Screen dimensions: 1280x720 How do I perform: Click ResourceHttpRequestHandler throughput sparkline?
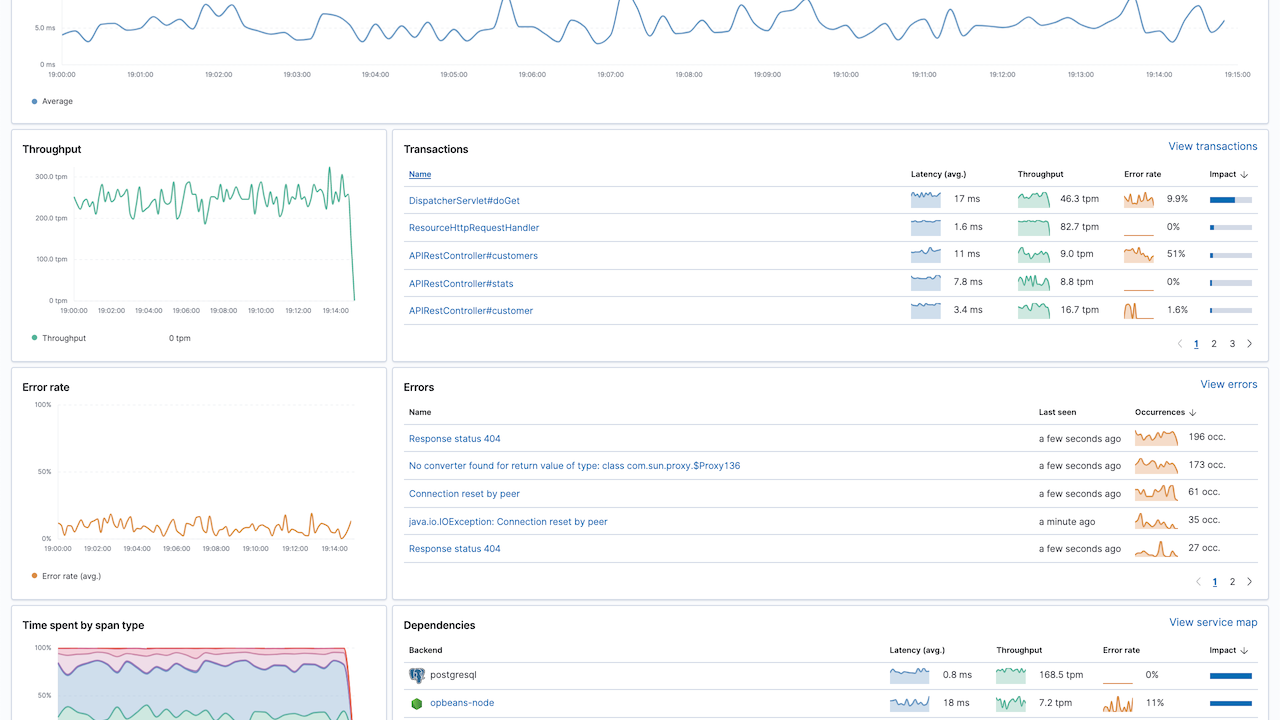[x=1033, y=227]
